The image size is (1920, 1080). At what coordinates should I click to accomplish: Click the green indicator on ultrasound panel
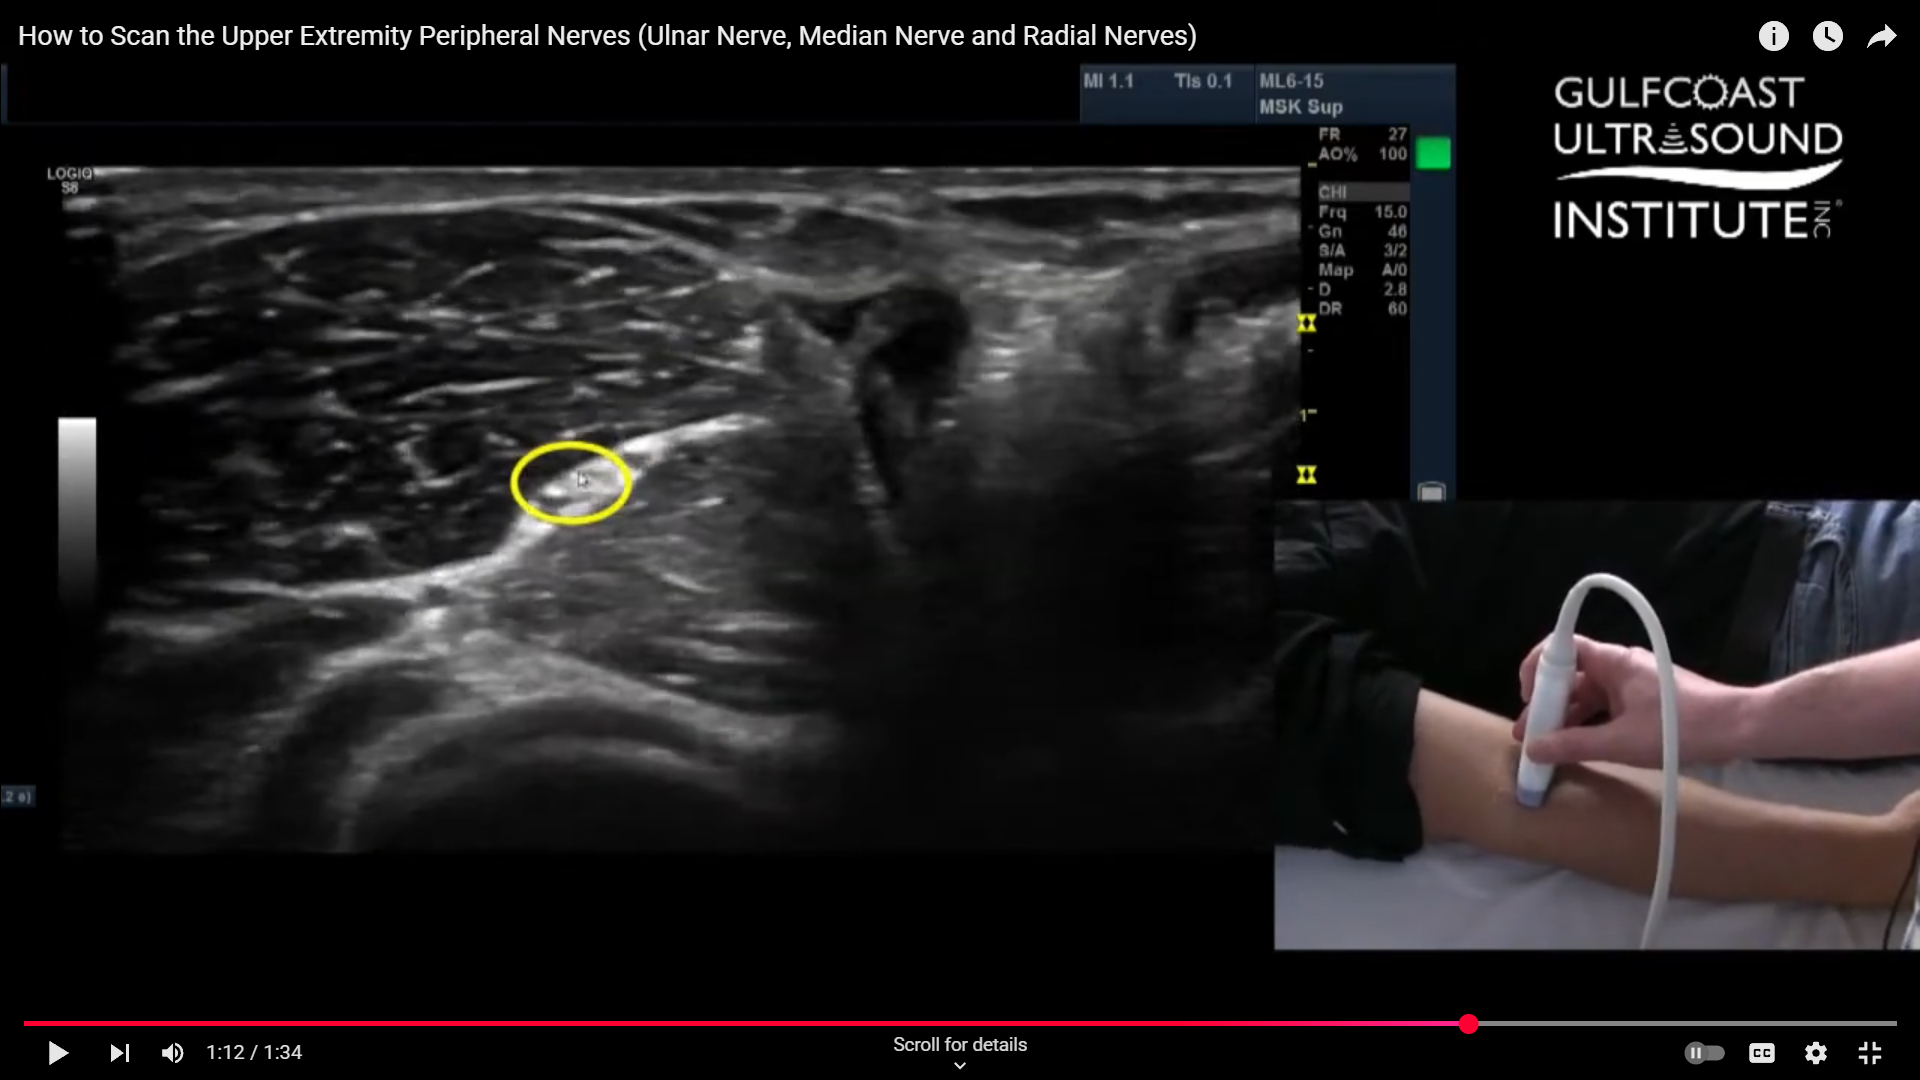(x=1433, y=154)
